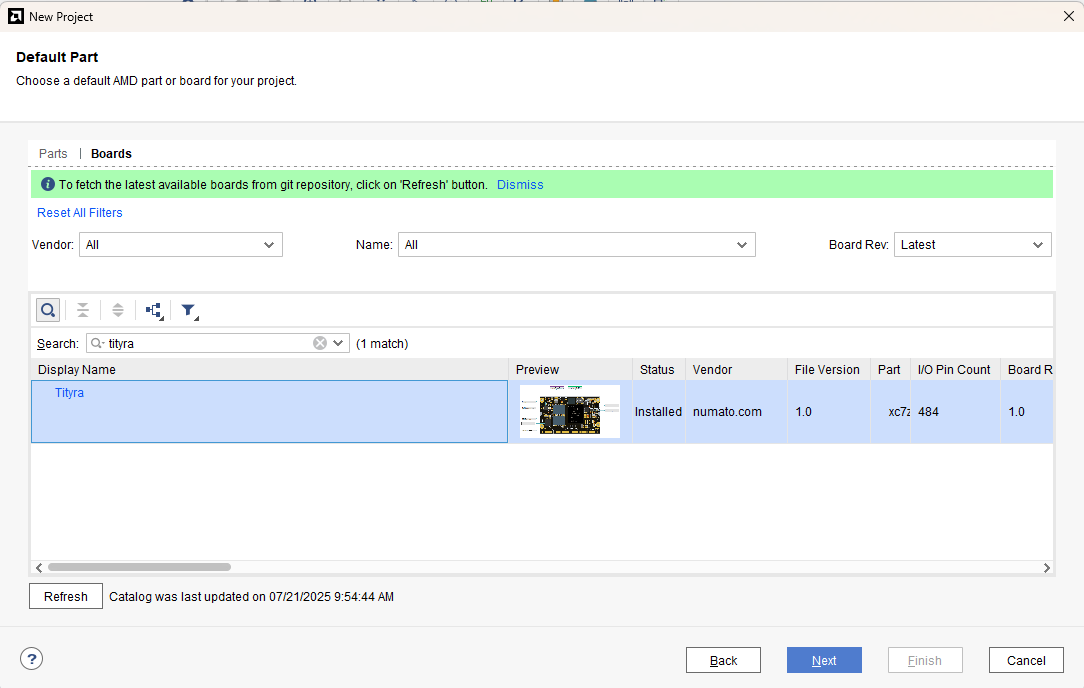Click the Collapse All toolbar icon
Viewport: 1084px width, 688px height.
pyautogui.click(x=83, y=310)
